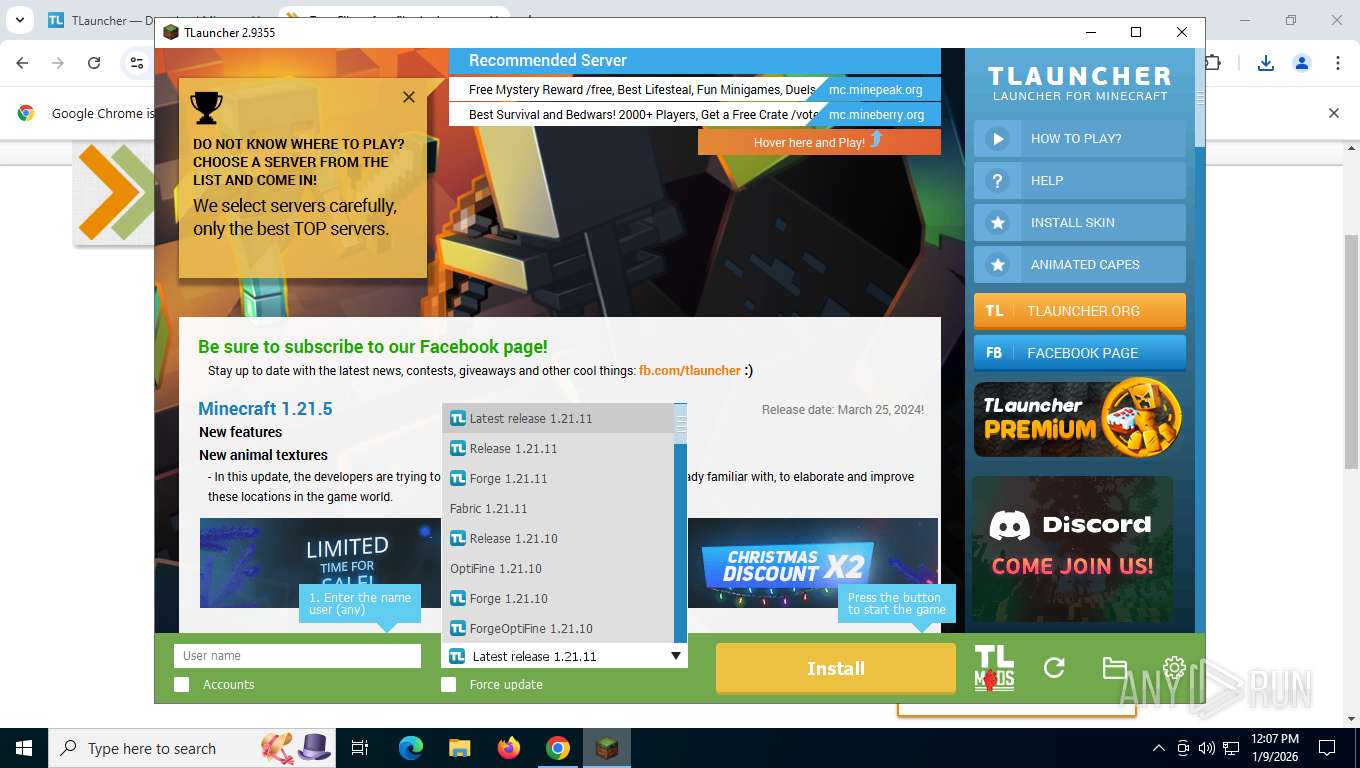Switch to TLauncher taskbar icon
The image size is (1360, 768).
[x=607, y=748]
